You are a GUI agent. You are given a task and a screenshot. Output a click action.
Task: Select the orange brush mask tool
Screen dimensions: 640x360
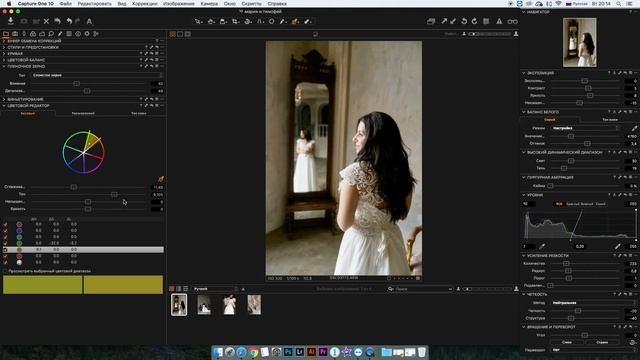pos(295,21)
